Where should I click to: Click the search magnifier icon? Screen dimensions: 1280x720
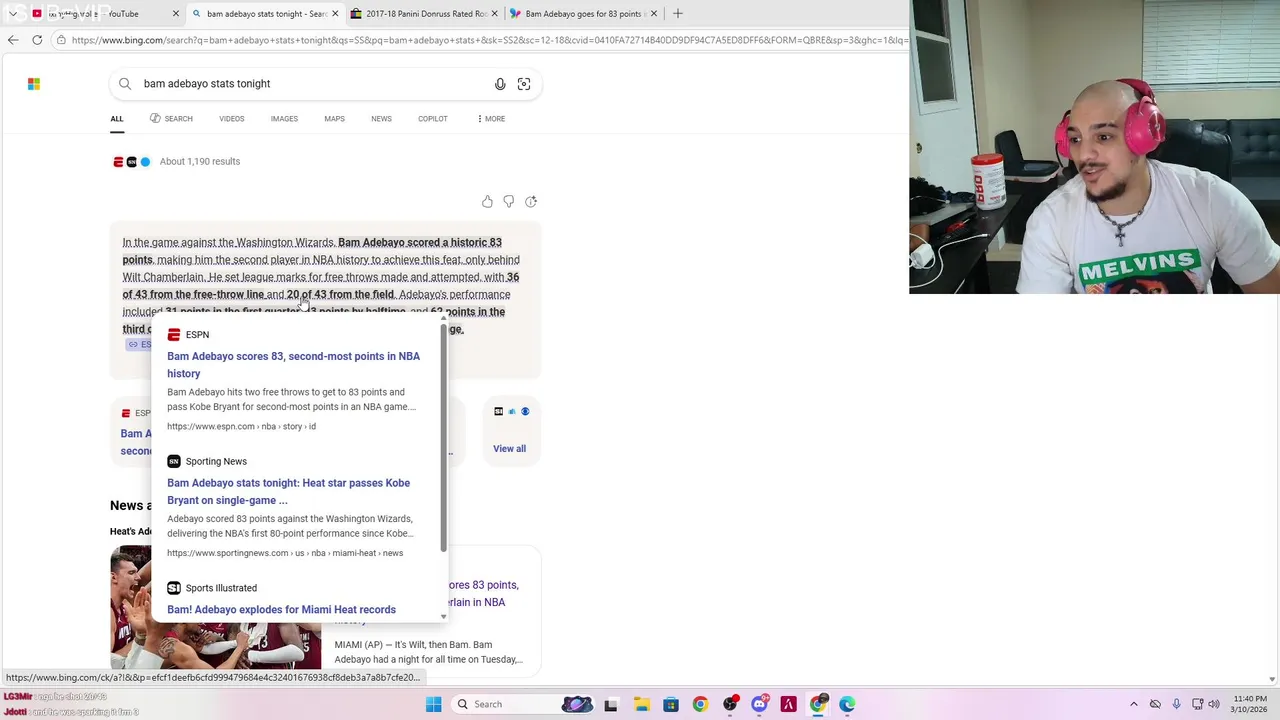coord(125,84)
